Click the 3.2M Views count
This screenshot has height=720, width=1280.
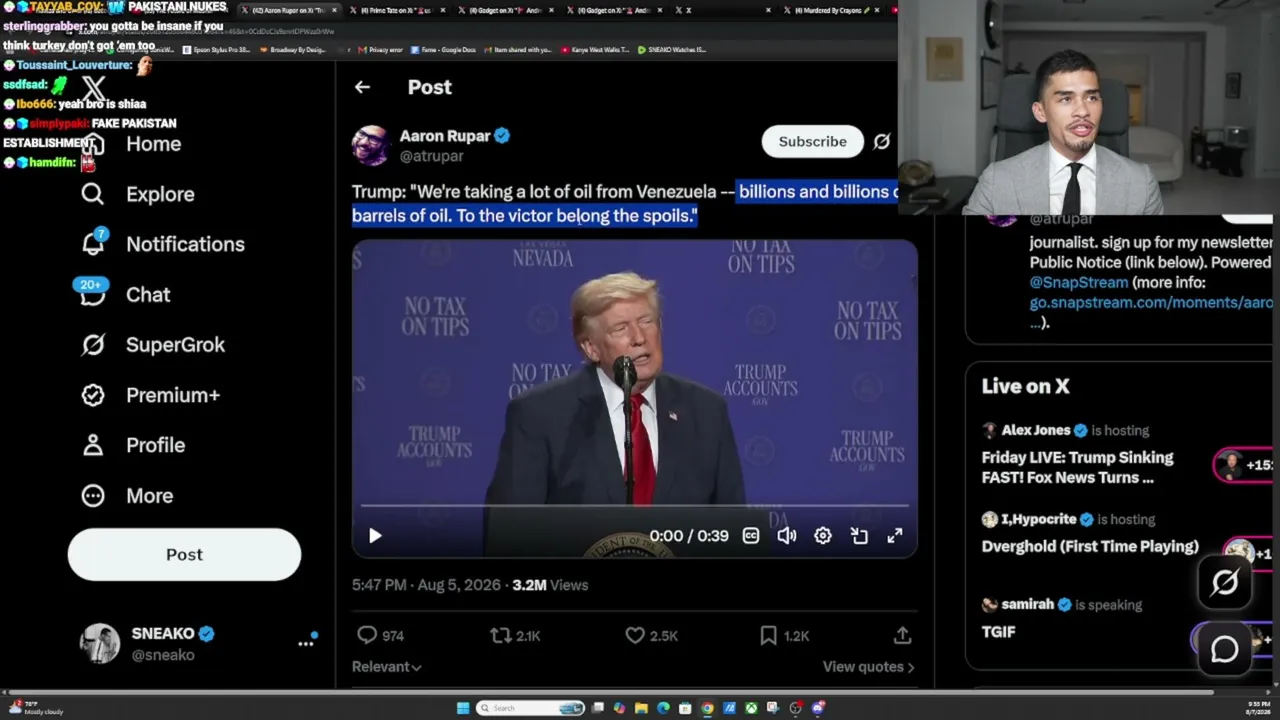tap(550, 585)
